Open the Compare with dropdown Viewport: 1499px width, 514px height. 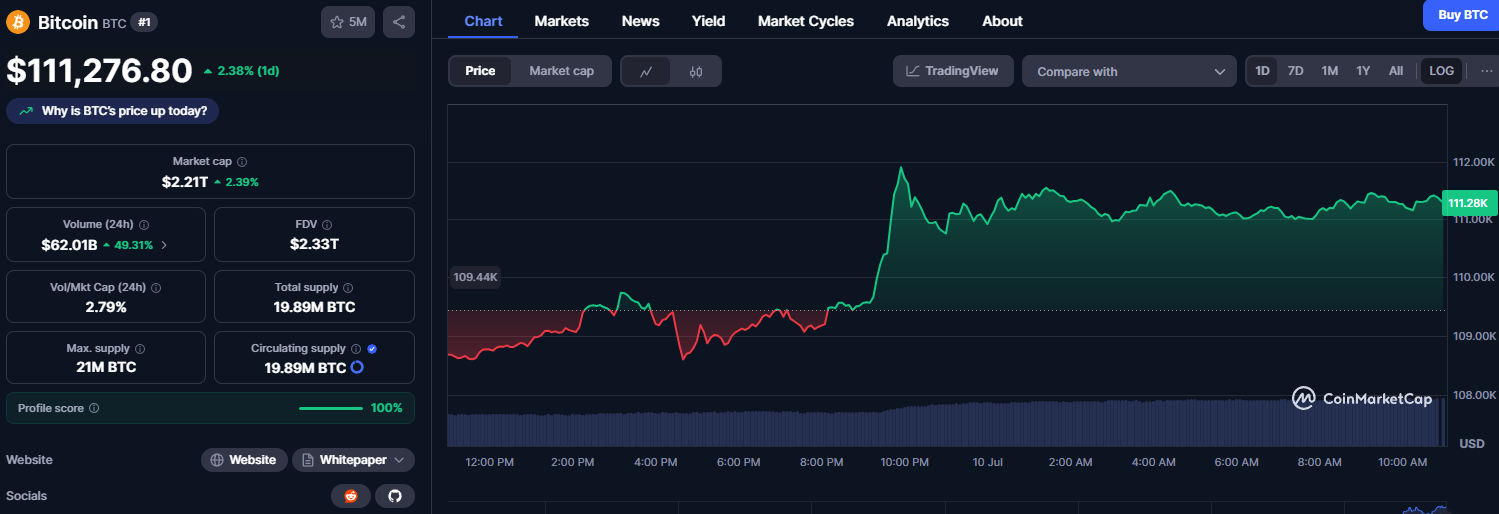point(1130,71)
